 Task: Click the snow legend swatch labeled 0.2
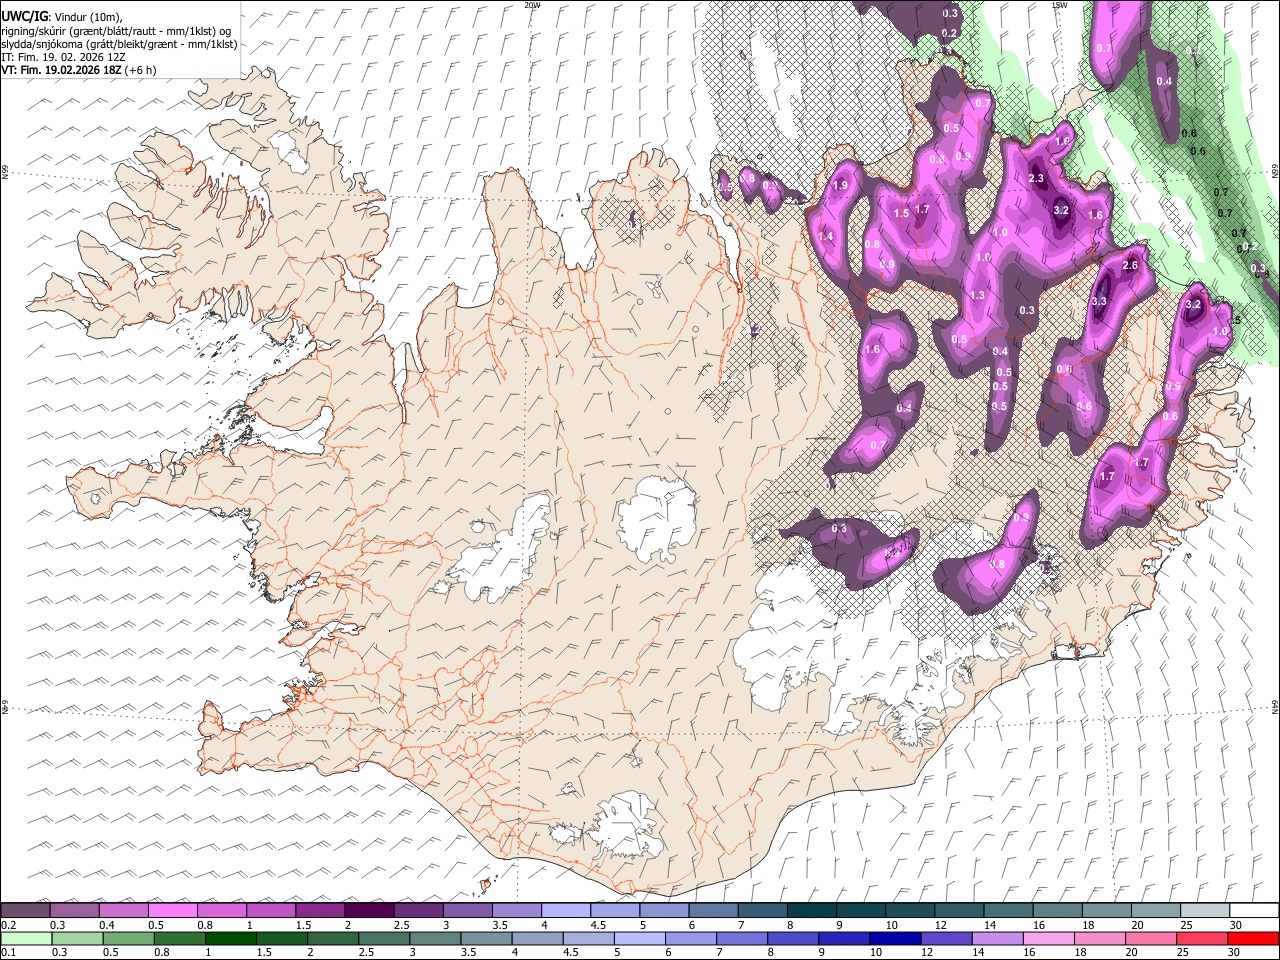25,910
